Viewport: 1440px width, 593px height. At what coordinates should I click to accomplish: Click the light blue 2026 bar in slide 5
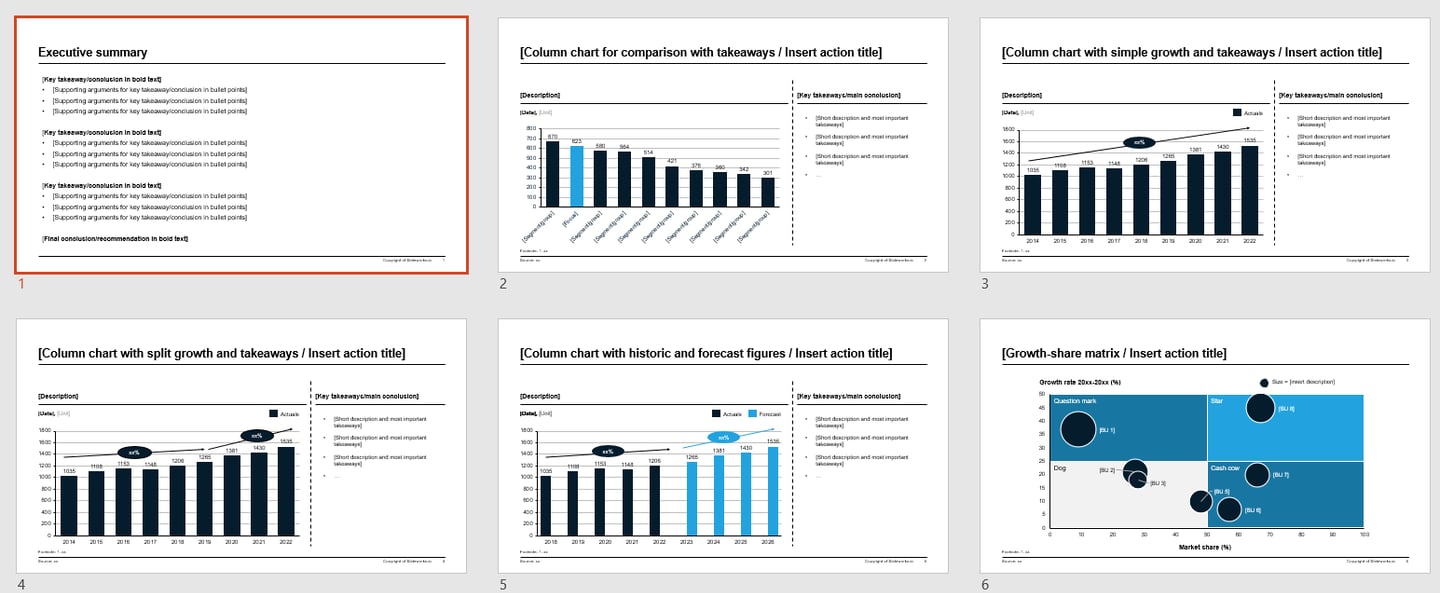click(772, 491)
